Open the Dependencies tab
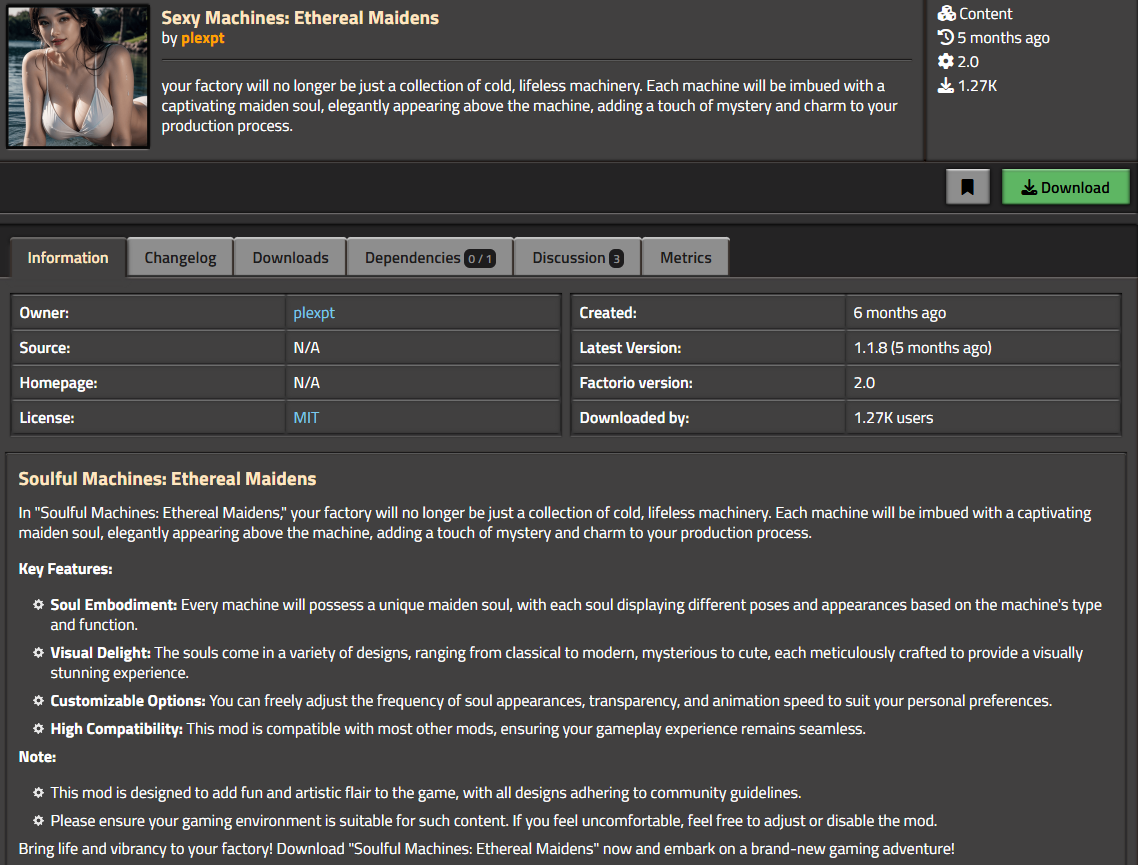This screenshot has width=1138, height=865. [430, 258]
